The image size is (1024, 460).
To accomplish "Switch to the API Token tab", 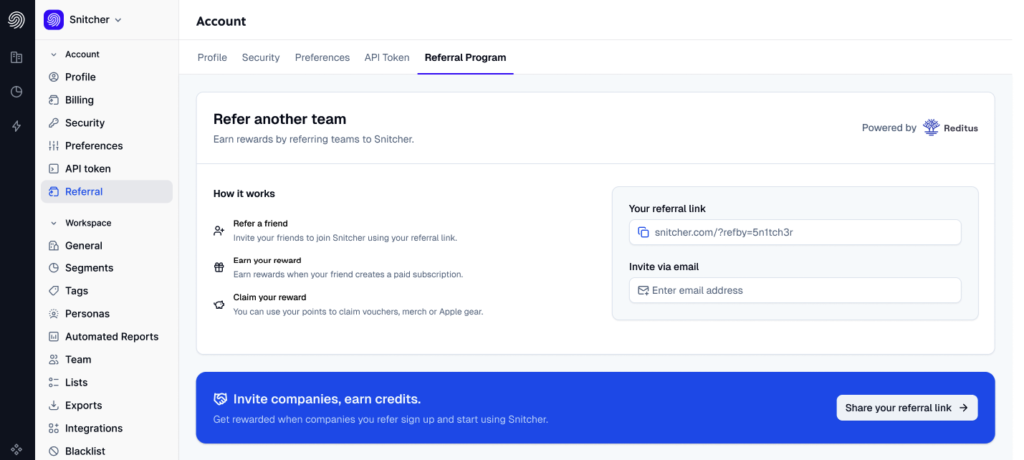I will pyautogui.click(x=386, y=58).
